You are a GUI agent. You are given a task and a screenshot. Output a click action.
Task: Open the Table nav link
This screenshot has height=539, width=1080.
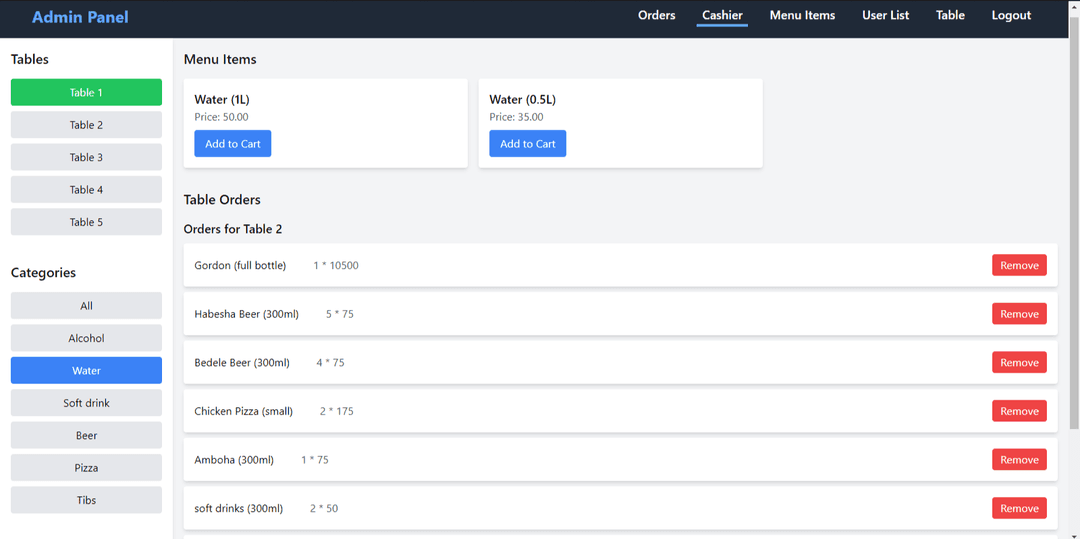pos(950,15)
